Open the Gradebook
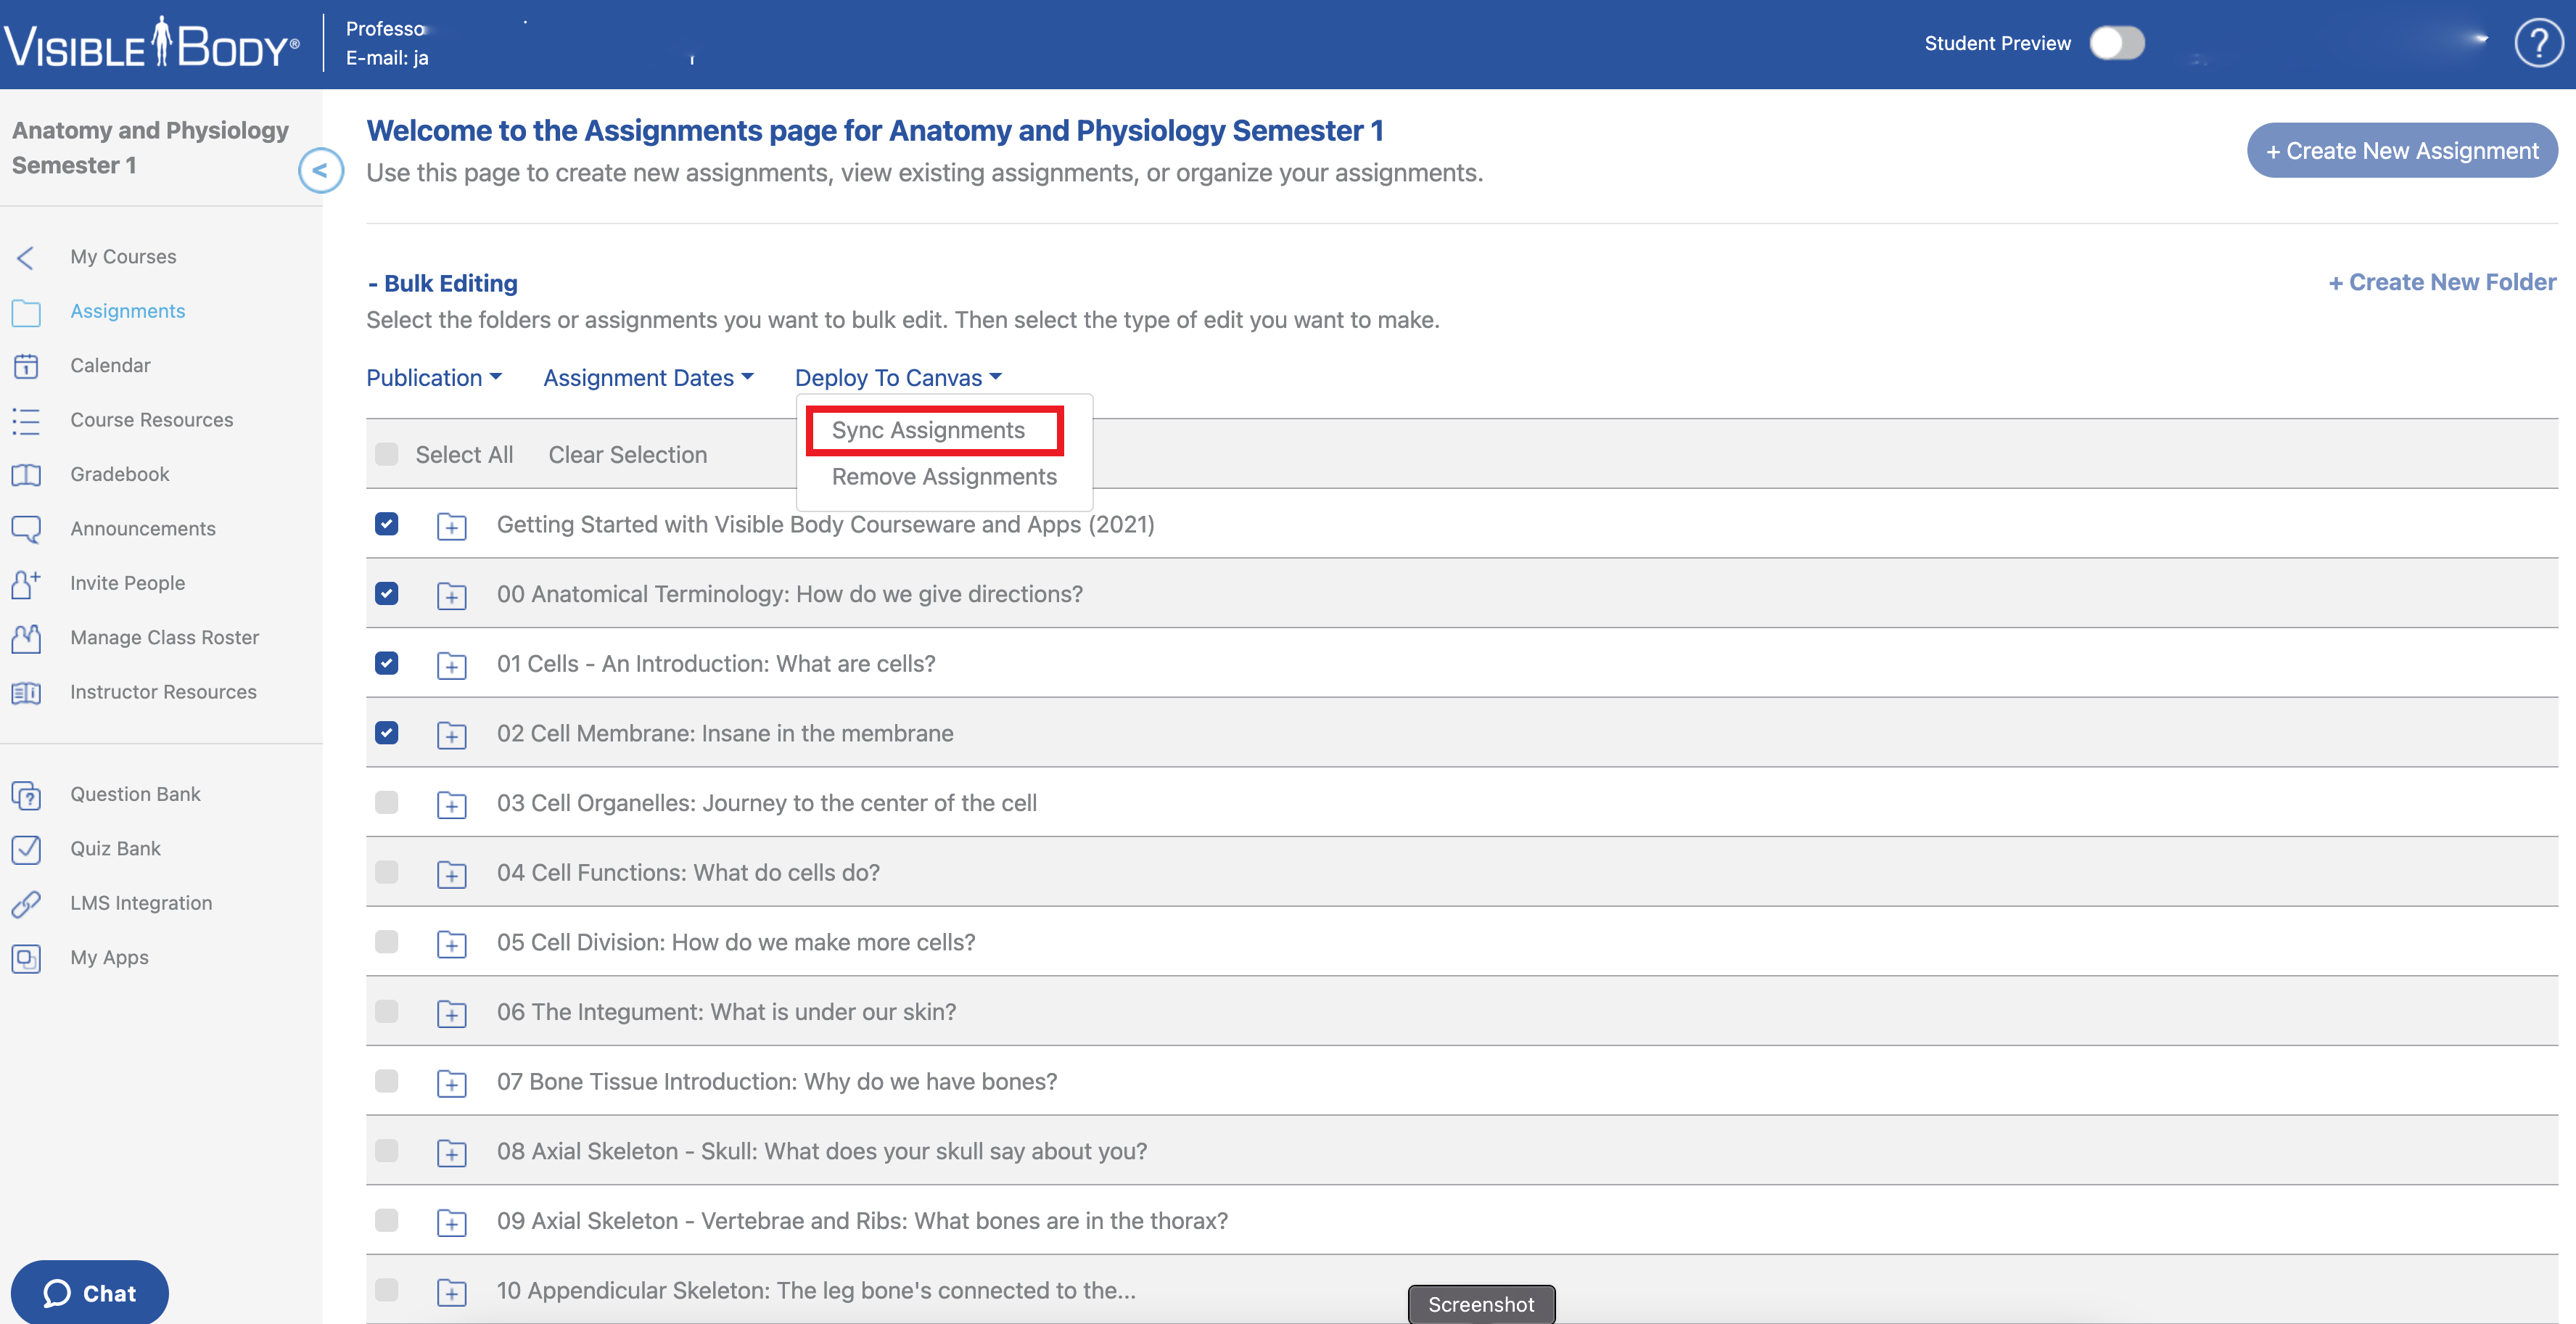The width and height of the screenshot is (2576, 1324). [119, 474]
